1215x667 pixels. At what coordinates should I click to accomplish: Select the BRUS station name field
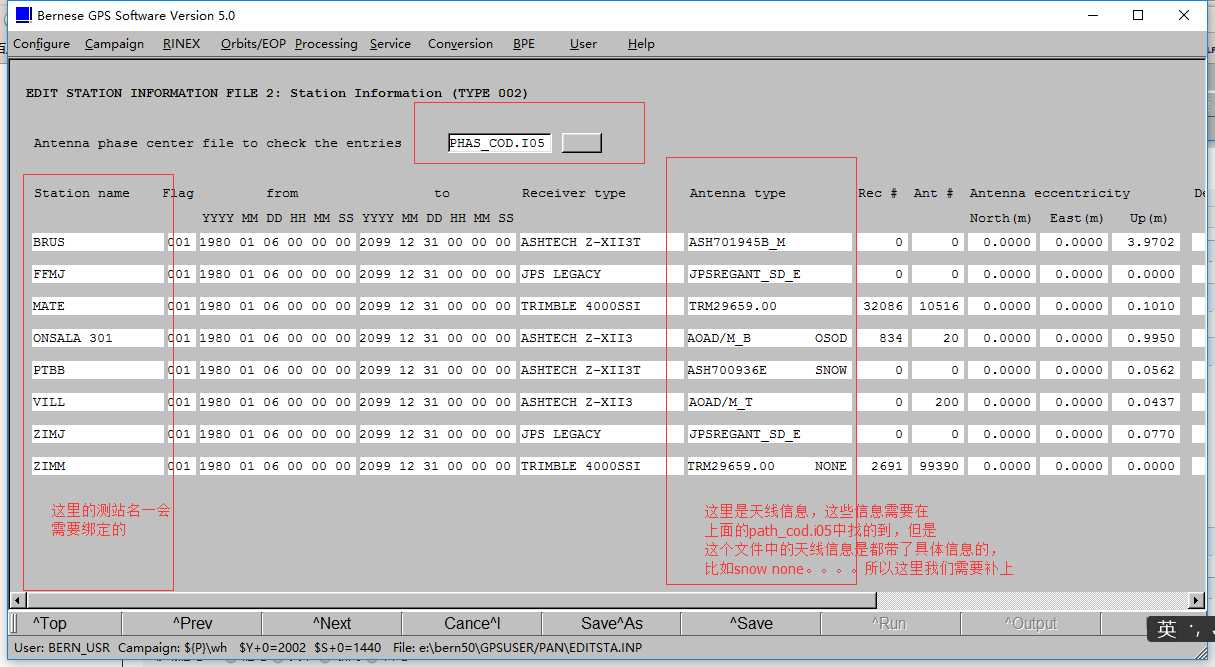97,242
